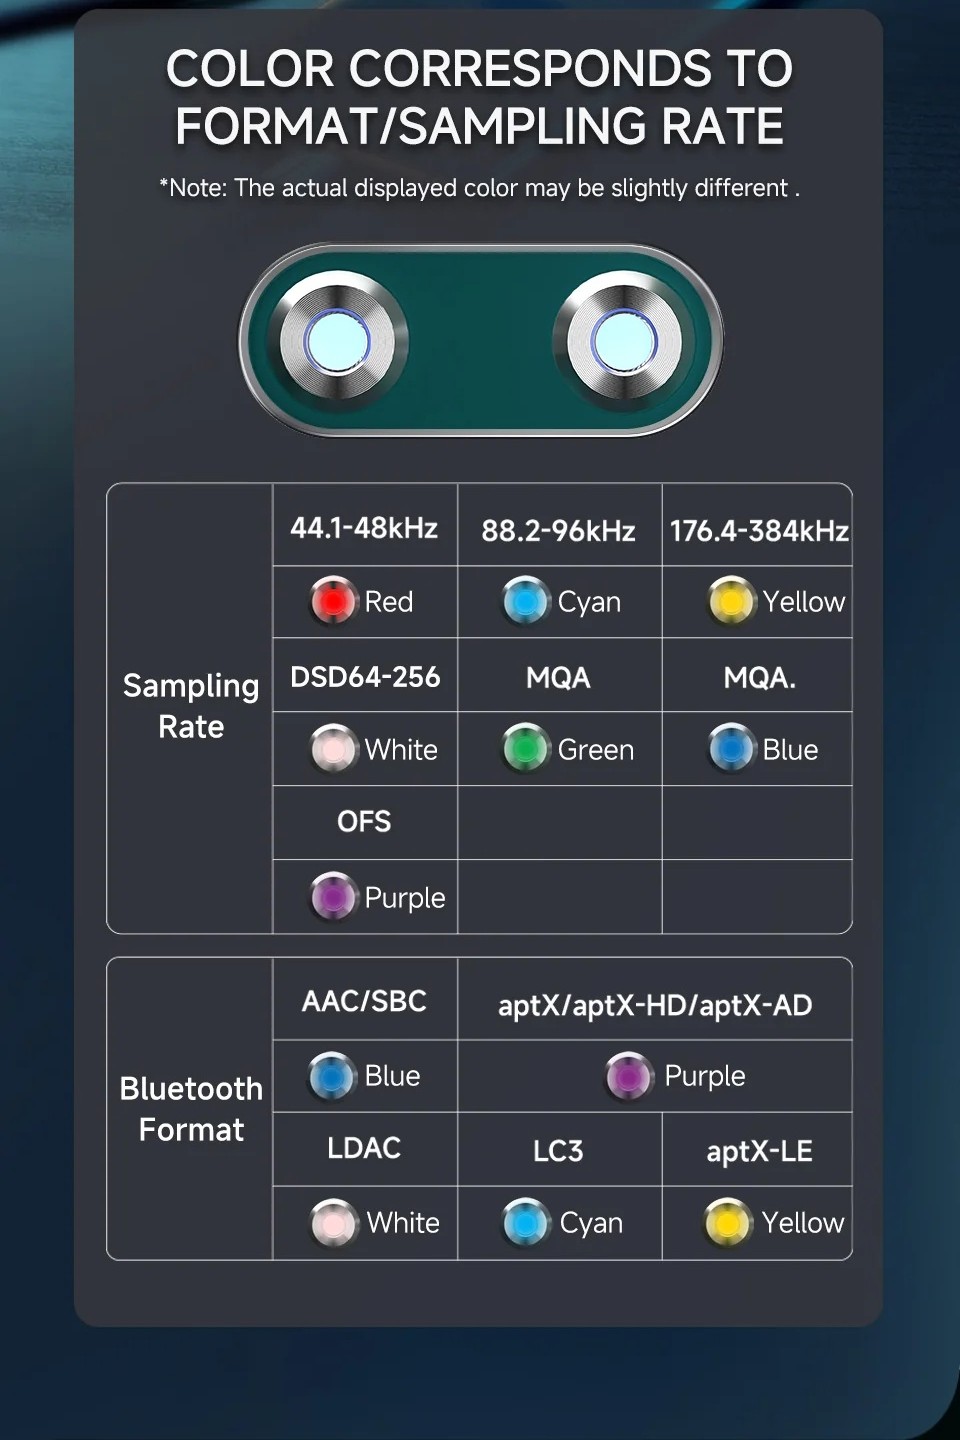Click the white LED icon under LDAC
960x1440 pixels.
(x=334, y=1223)
